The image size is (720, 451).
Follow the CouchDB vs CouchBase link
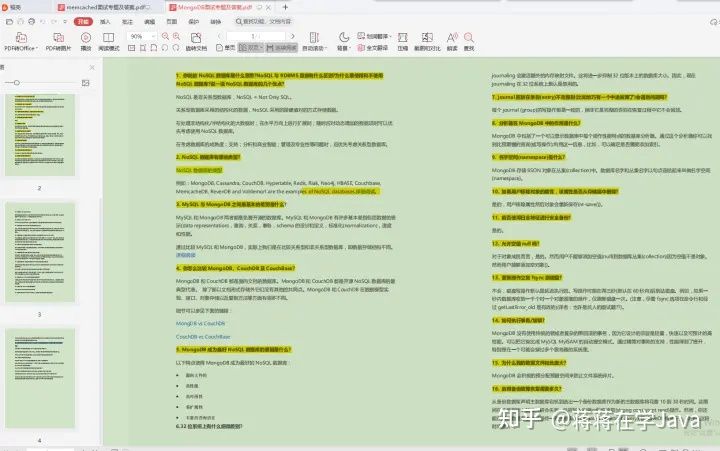(203, 337)
